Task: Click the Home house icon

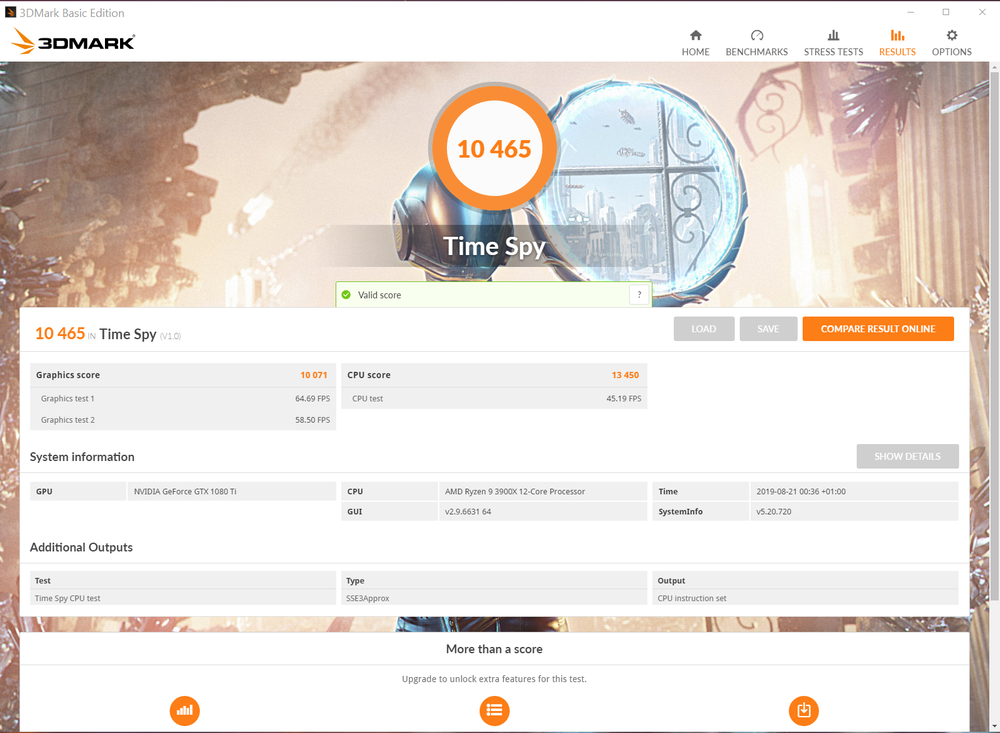Action: coord(695,35)
